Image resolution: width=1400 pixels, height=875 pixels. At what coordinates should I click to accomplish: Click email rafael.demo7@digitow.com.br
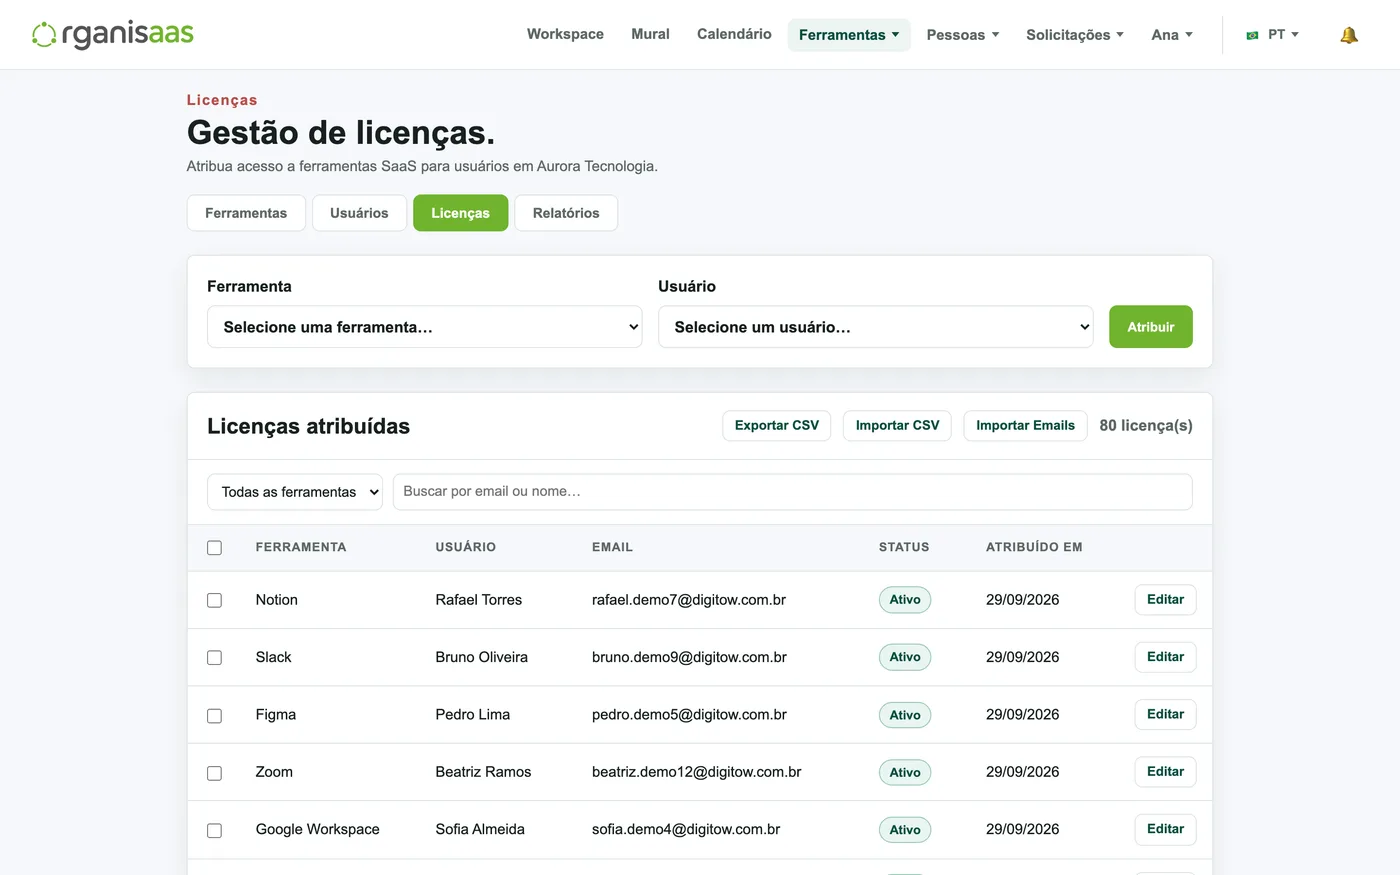coord(689,600)
